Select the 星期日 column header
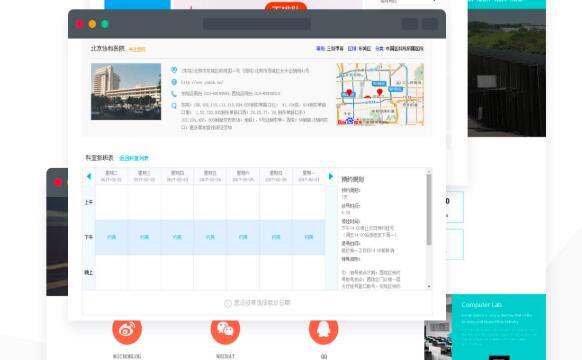Screen dimensions: 582x360 (276, 176)
